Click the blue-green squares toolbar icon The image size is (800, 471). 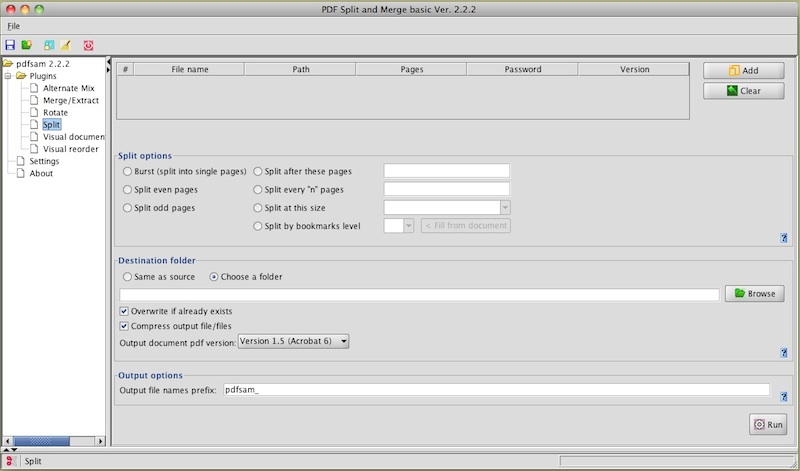coord(49,45)
